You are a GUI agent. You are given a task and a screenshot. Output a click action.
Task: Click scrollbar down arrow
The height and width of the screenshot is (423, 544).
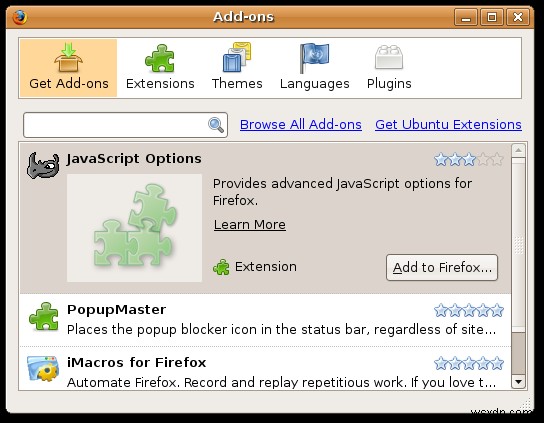tap(518, 382)
